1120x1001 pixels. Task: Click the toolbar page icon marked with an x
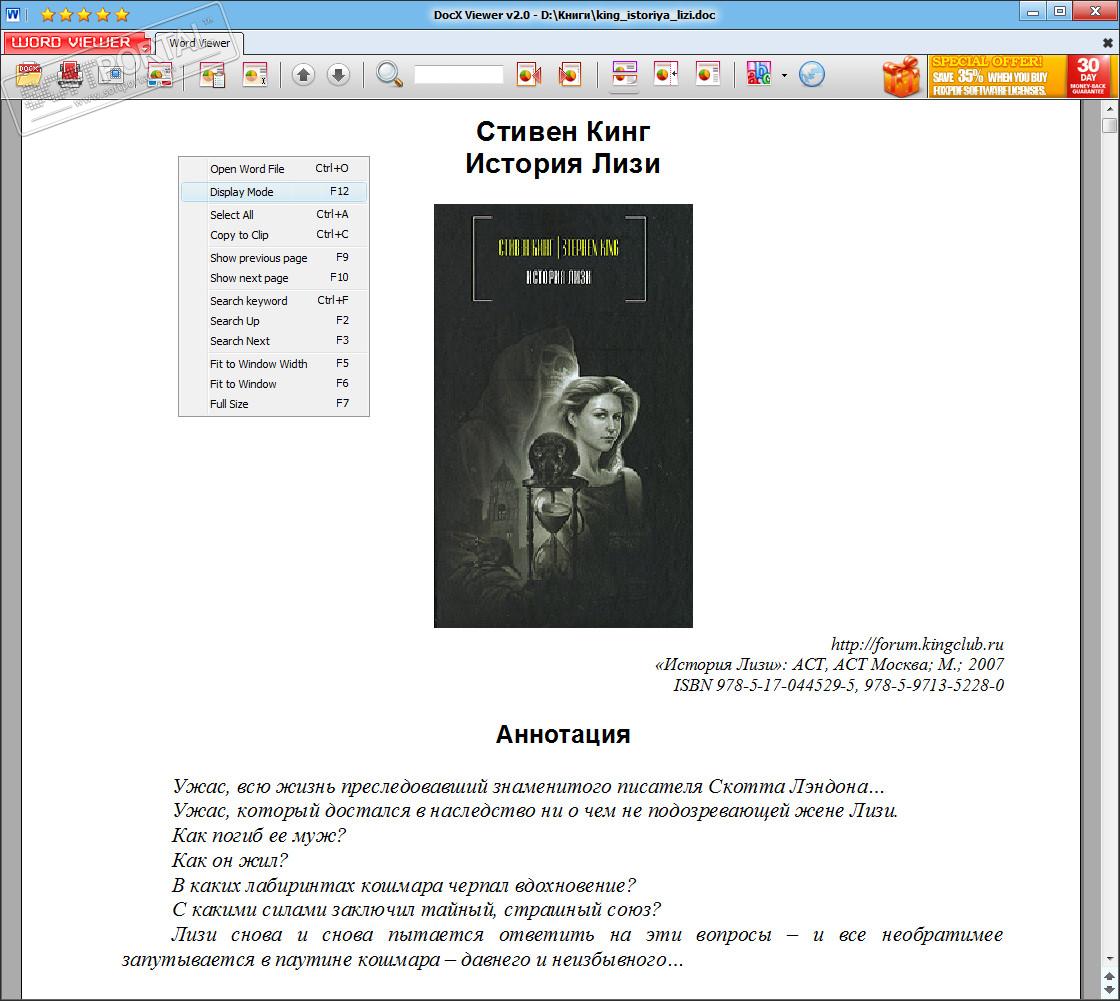click(x=254, y=75)
